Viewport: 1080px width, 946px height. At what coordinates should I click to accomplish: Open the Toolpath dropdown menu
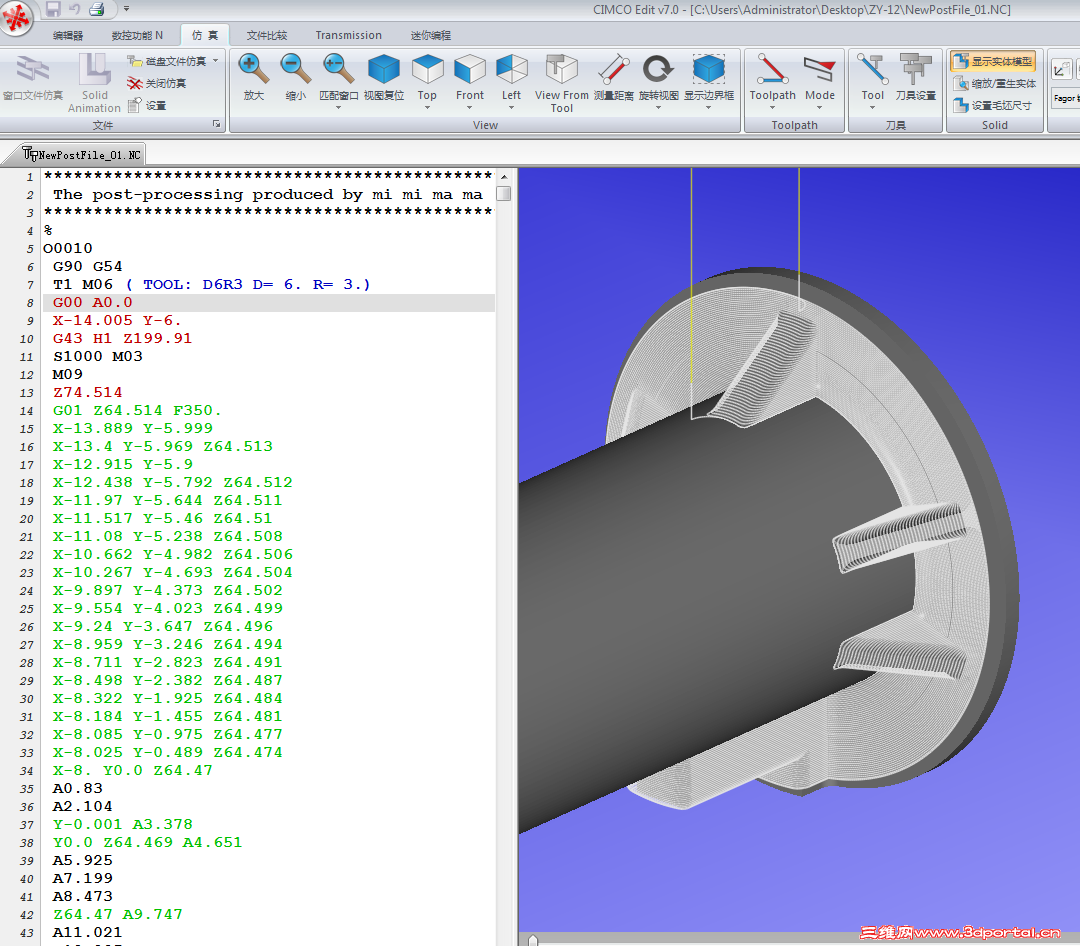772,106
